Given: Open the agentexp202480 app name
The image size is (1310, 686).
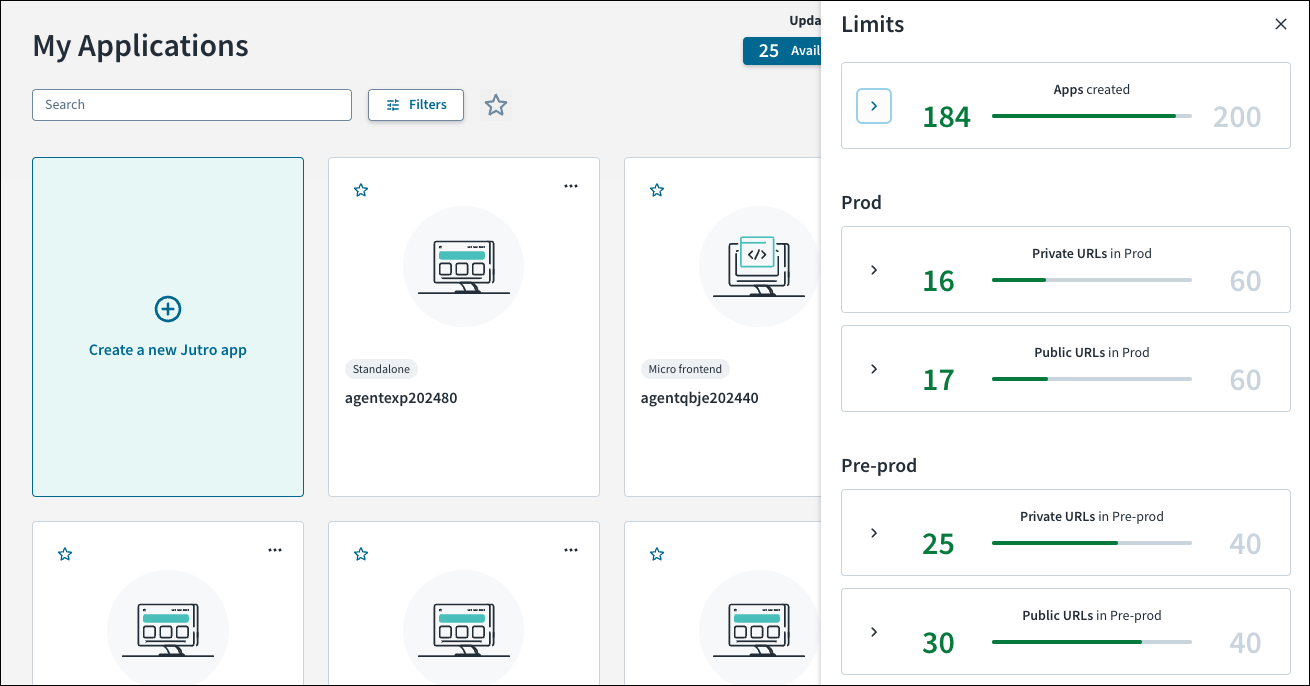Looking at the screenshot, I should (x=401, y=398).
